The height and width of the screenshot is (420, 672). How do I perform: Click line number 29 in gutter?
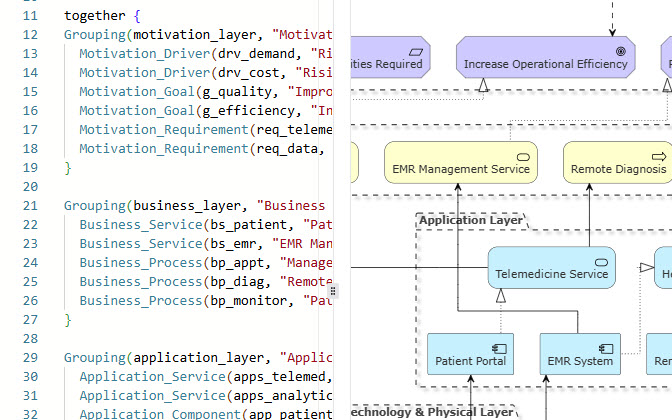pyautogui.click(x=30, y=357)
